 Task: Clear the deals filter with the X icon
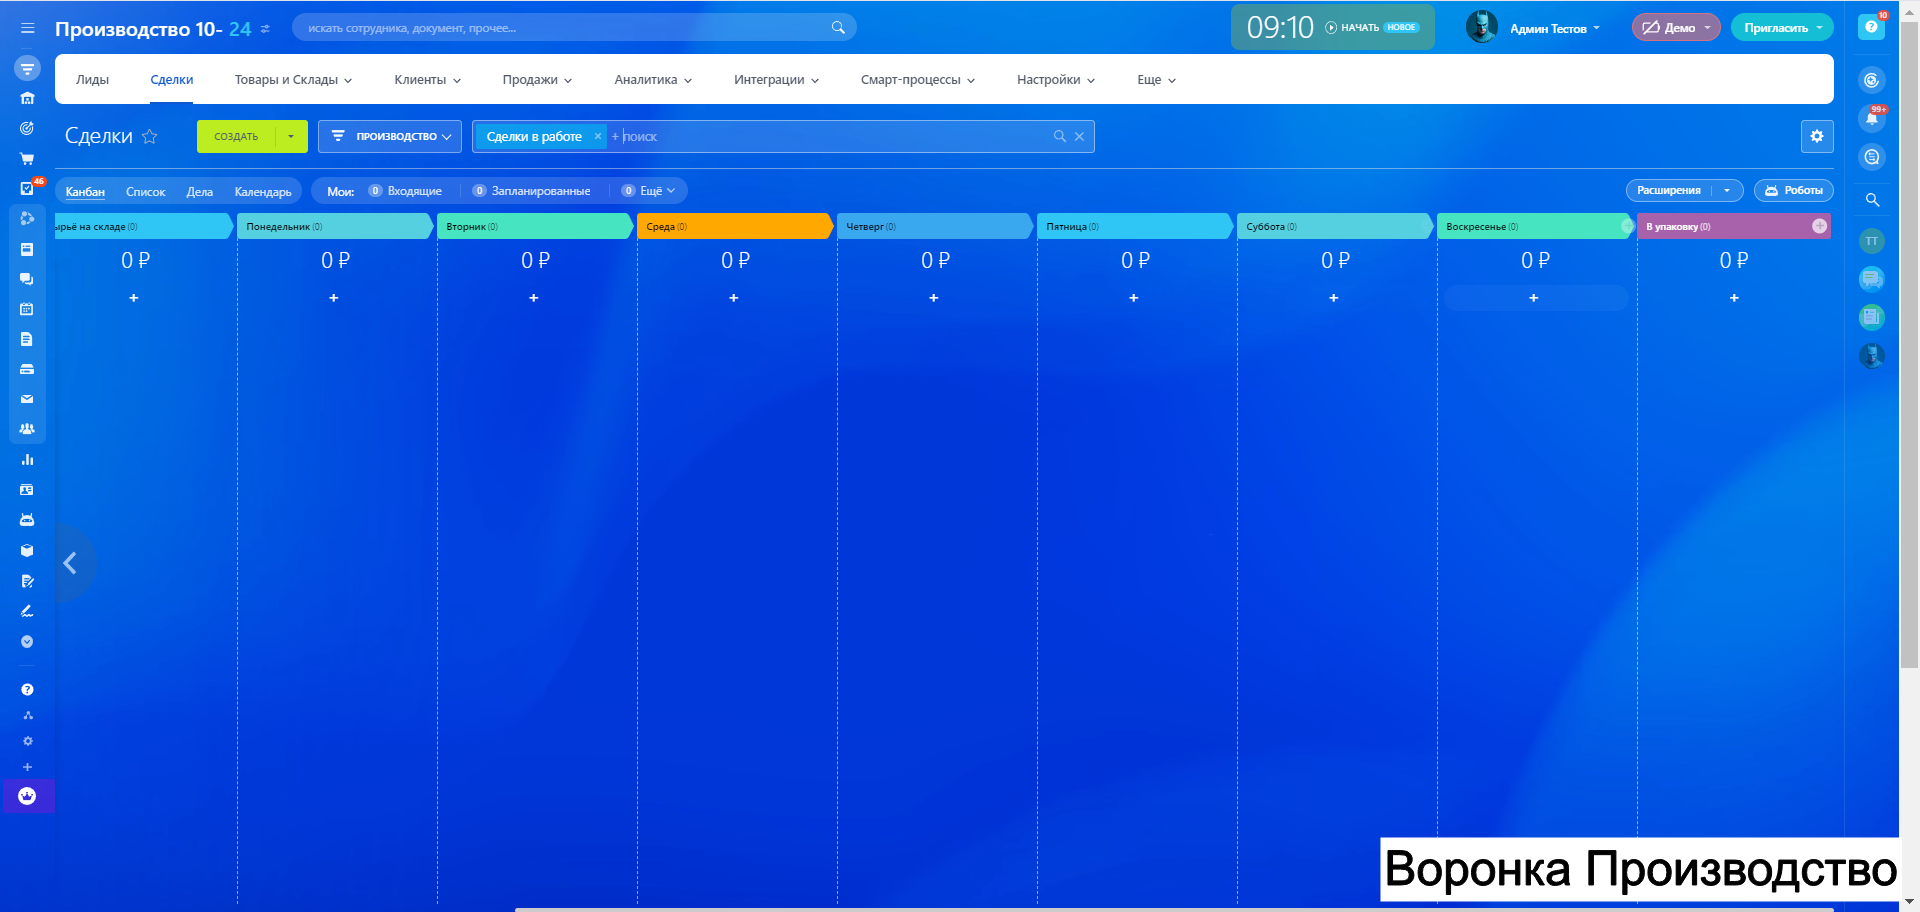(1080, 137)
